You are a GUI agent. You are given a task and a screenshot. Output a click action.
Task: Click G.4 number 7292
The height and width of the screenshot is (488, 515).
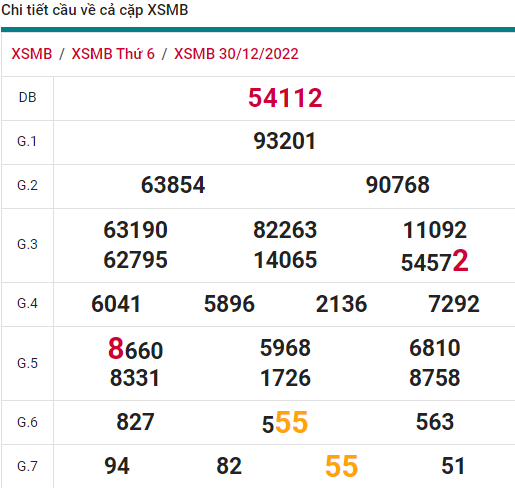(454, 304)
